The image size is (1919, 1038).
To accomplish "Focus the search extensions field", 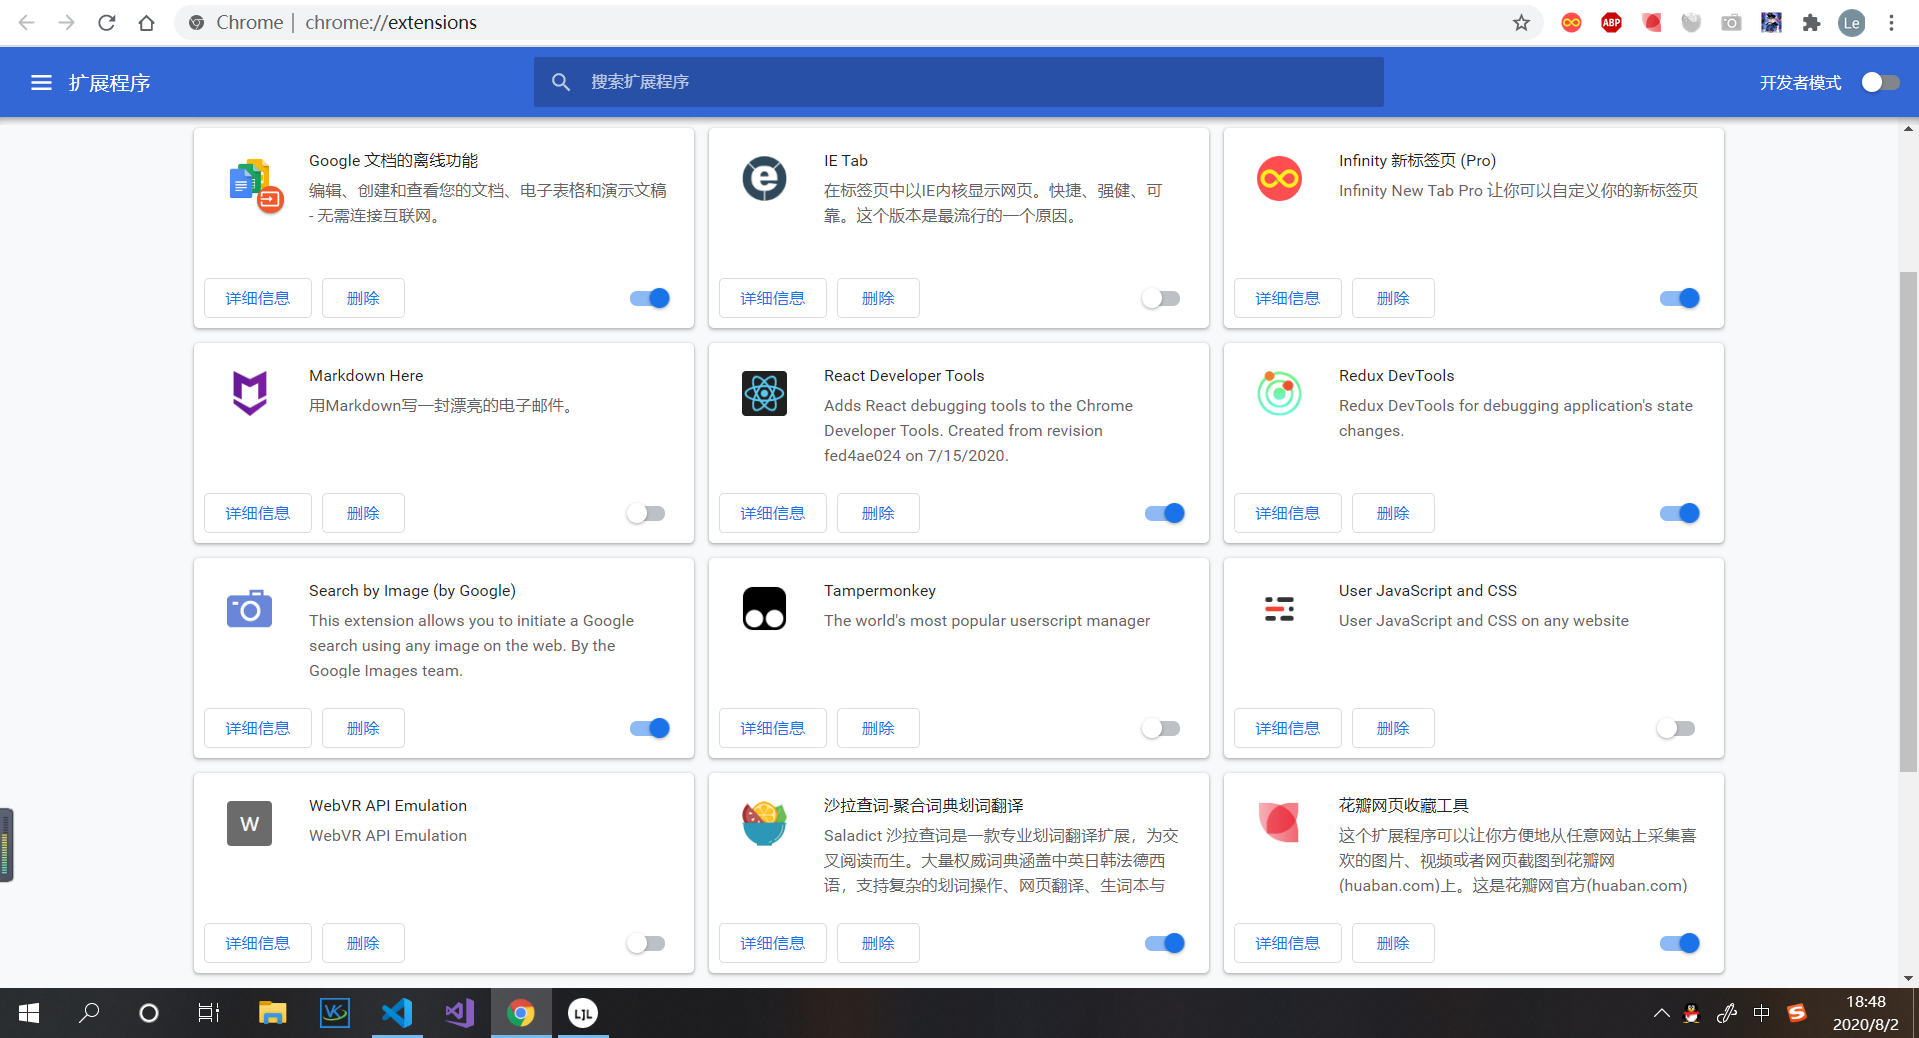I will tap(958, 82).
